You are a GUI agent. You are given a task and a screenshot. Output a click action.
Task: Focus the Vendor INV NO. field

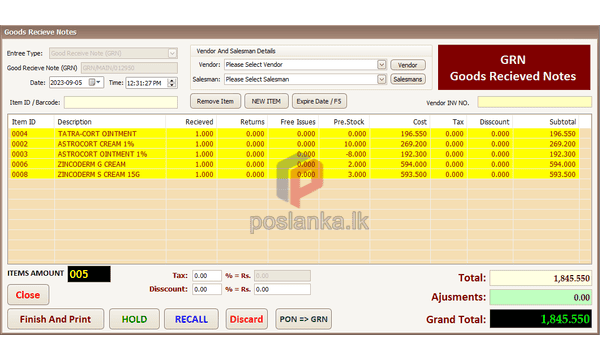[534, 102]
